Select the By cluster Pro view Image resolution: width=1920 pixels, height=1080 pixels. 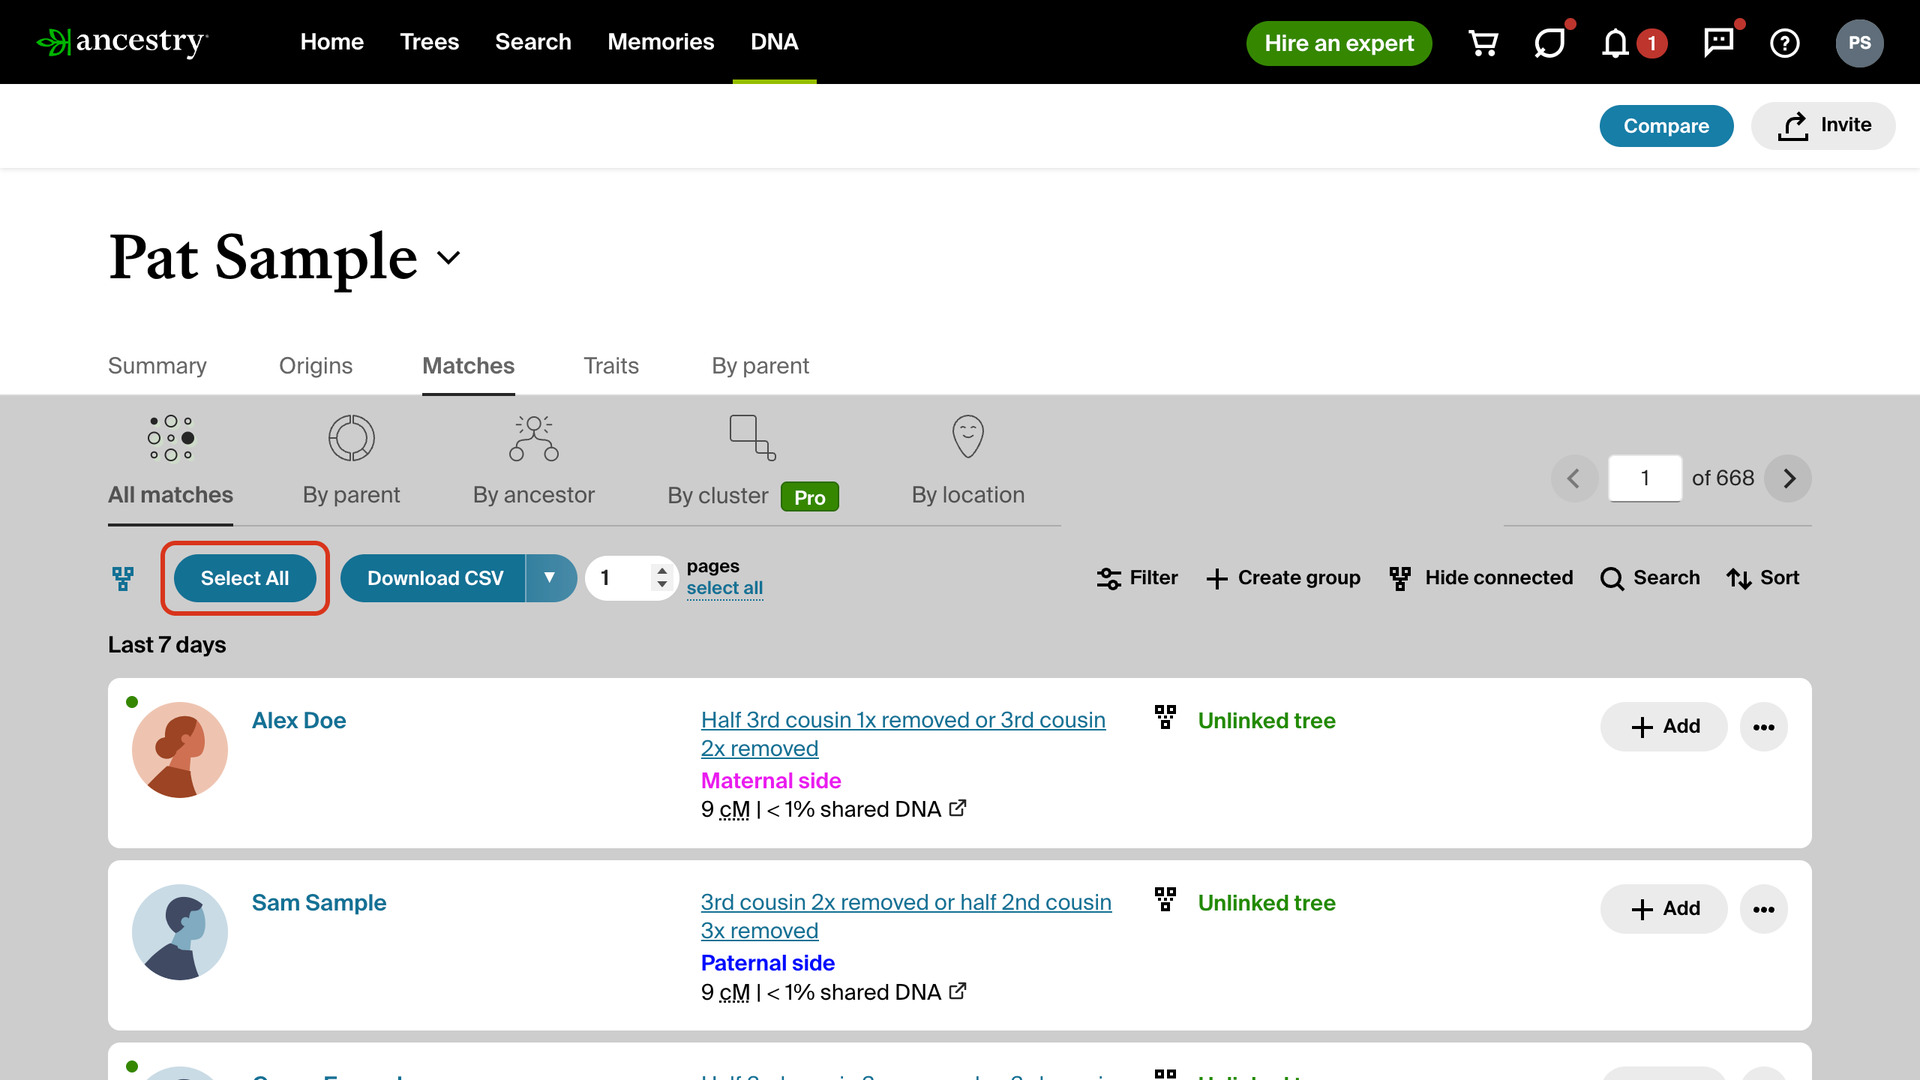pyautogui.click(x=753, y=462)
